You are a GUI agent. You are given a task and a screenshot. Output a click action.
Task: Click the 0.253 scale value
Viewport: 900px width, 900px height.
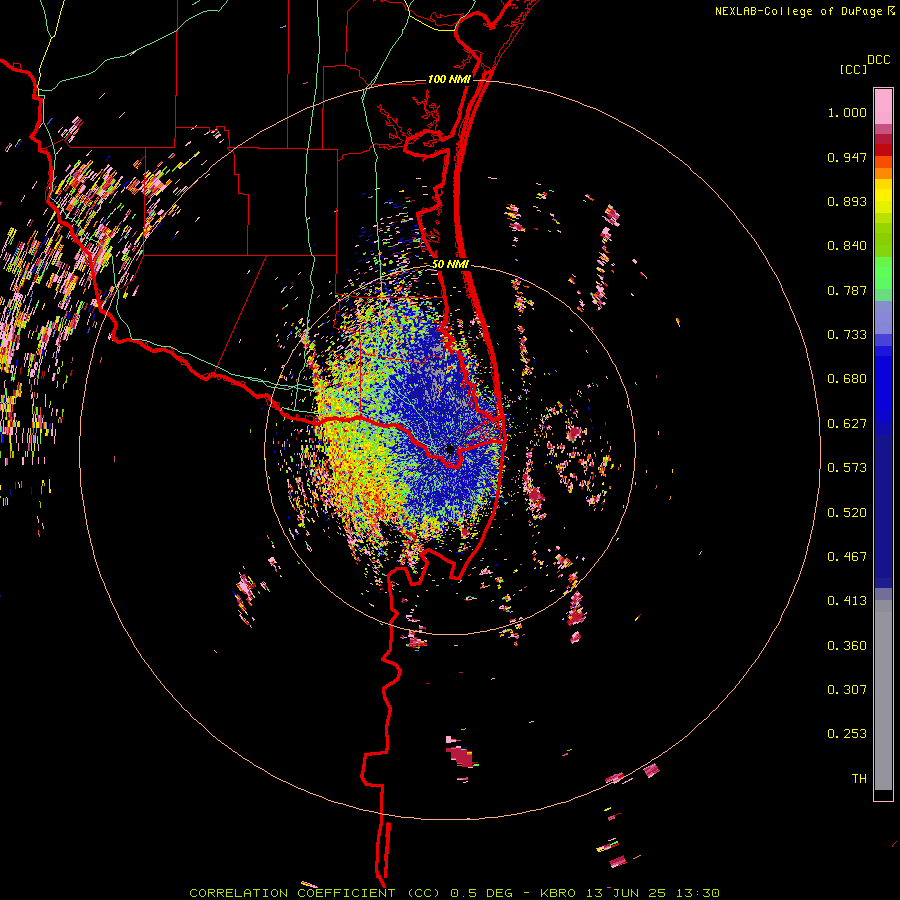tap(847, 734)
